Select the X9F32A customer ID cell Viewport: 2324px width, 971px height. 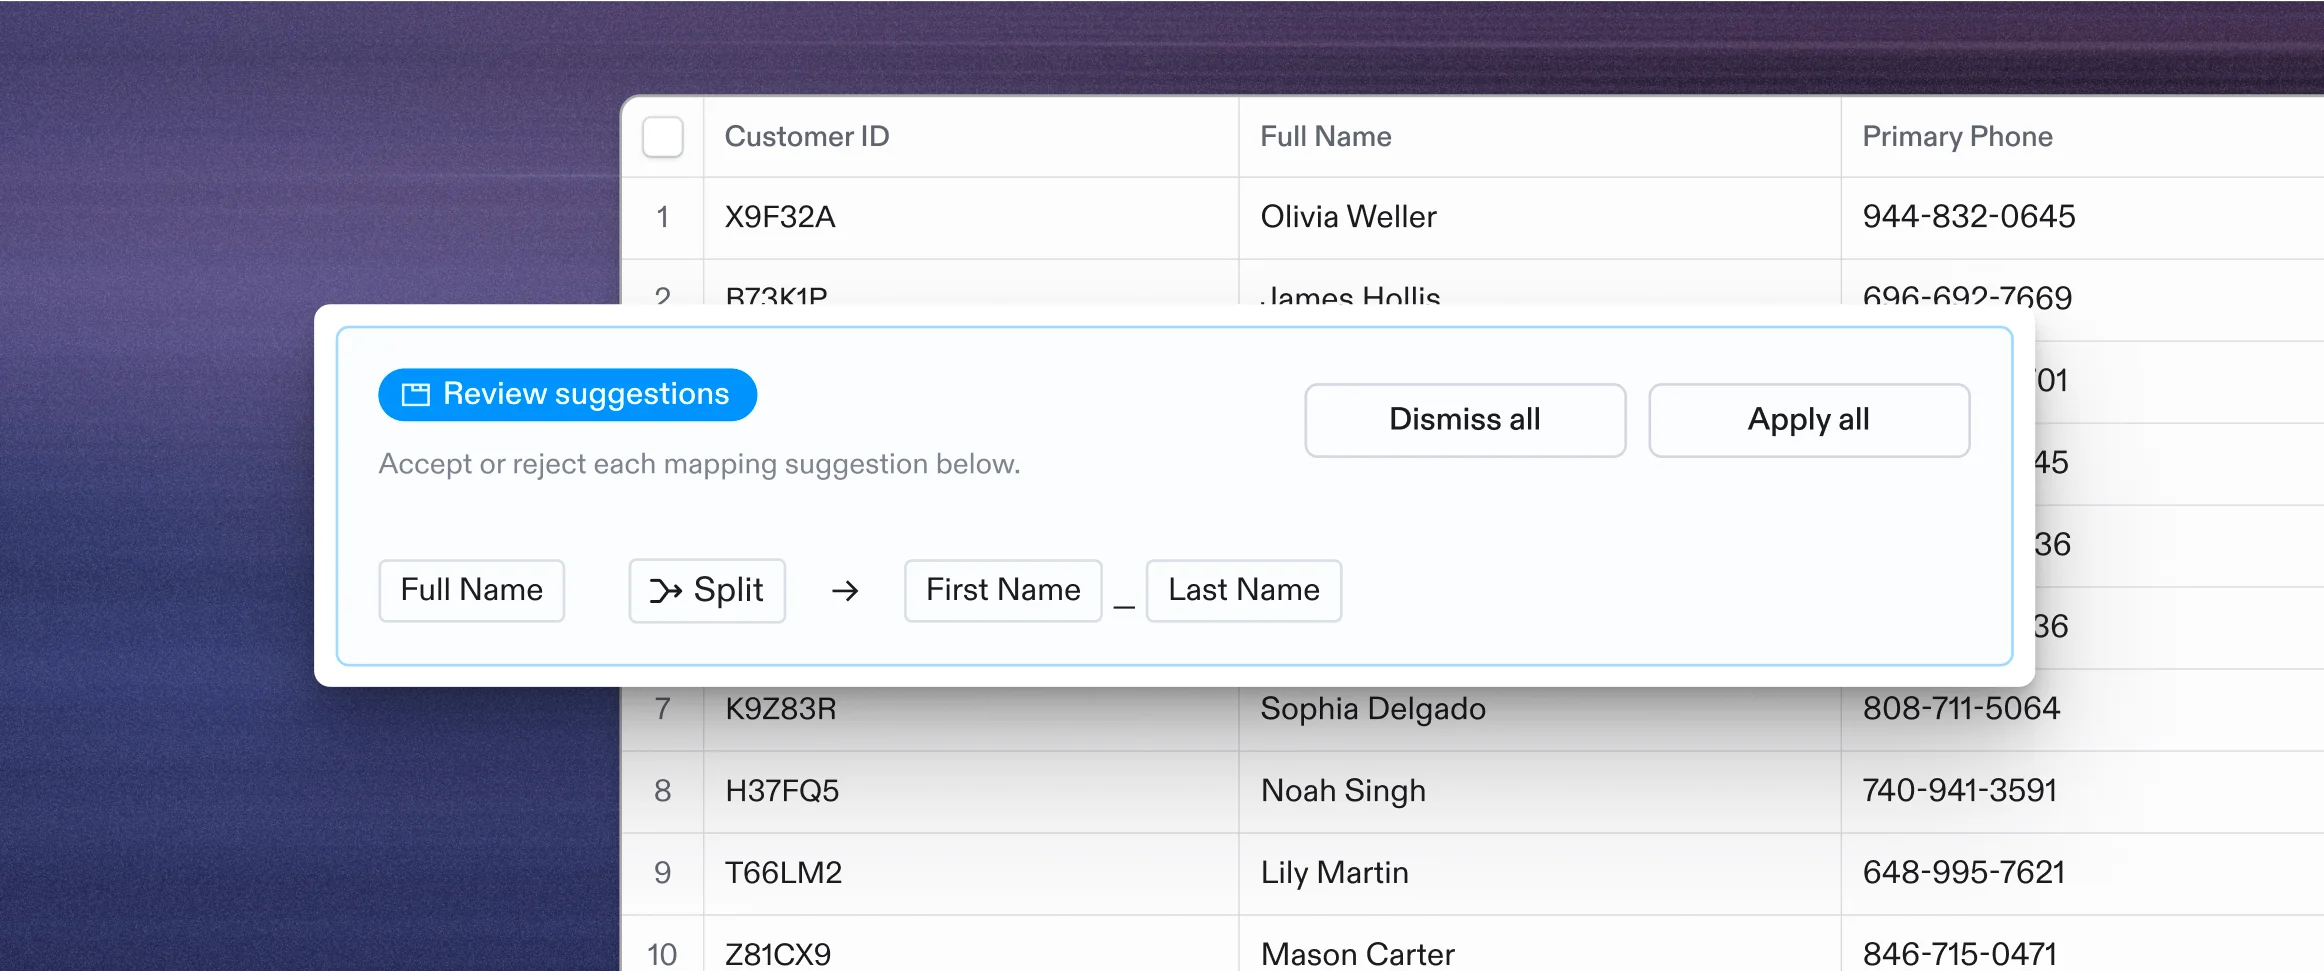(x=780, y=217)
